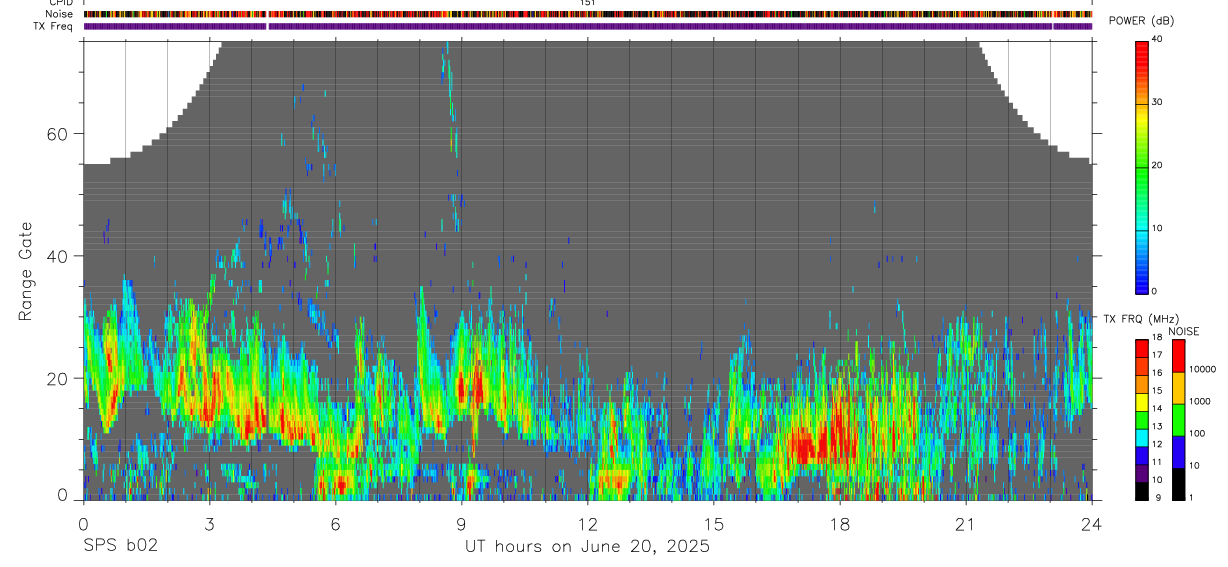
Task: Click the TX FRQ (MHz) color scale
Action: 1142,420
